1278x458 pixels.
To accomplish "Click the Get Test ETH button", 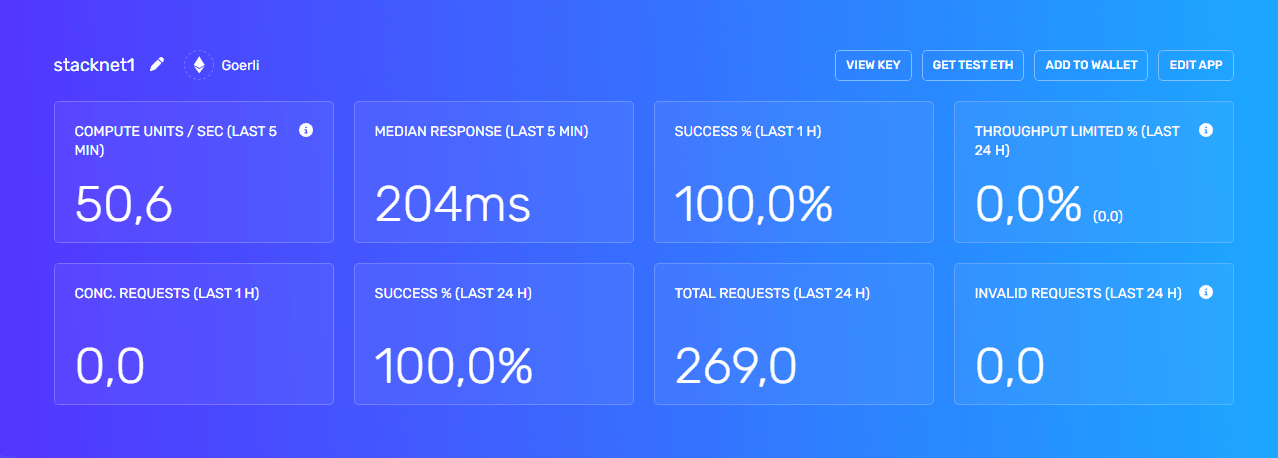I will point(972,65).
